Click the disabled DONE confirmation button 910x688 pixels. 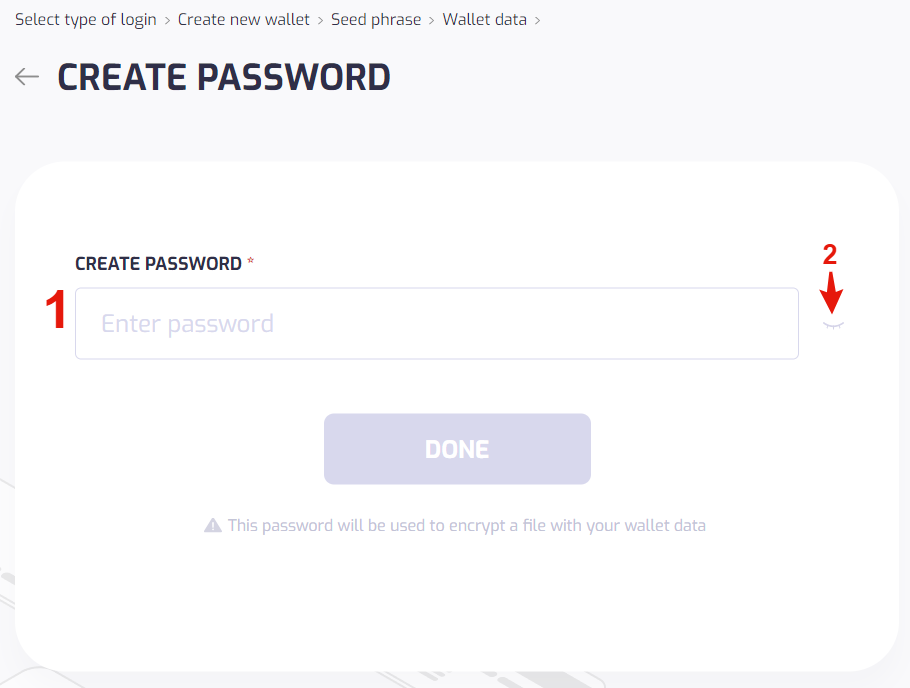tap(456, 448)
